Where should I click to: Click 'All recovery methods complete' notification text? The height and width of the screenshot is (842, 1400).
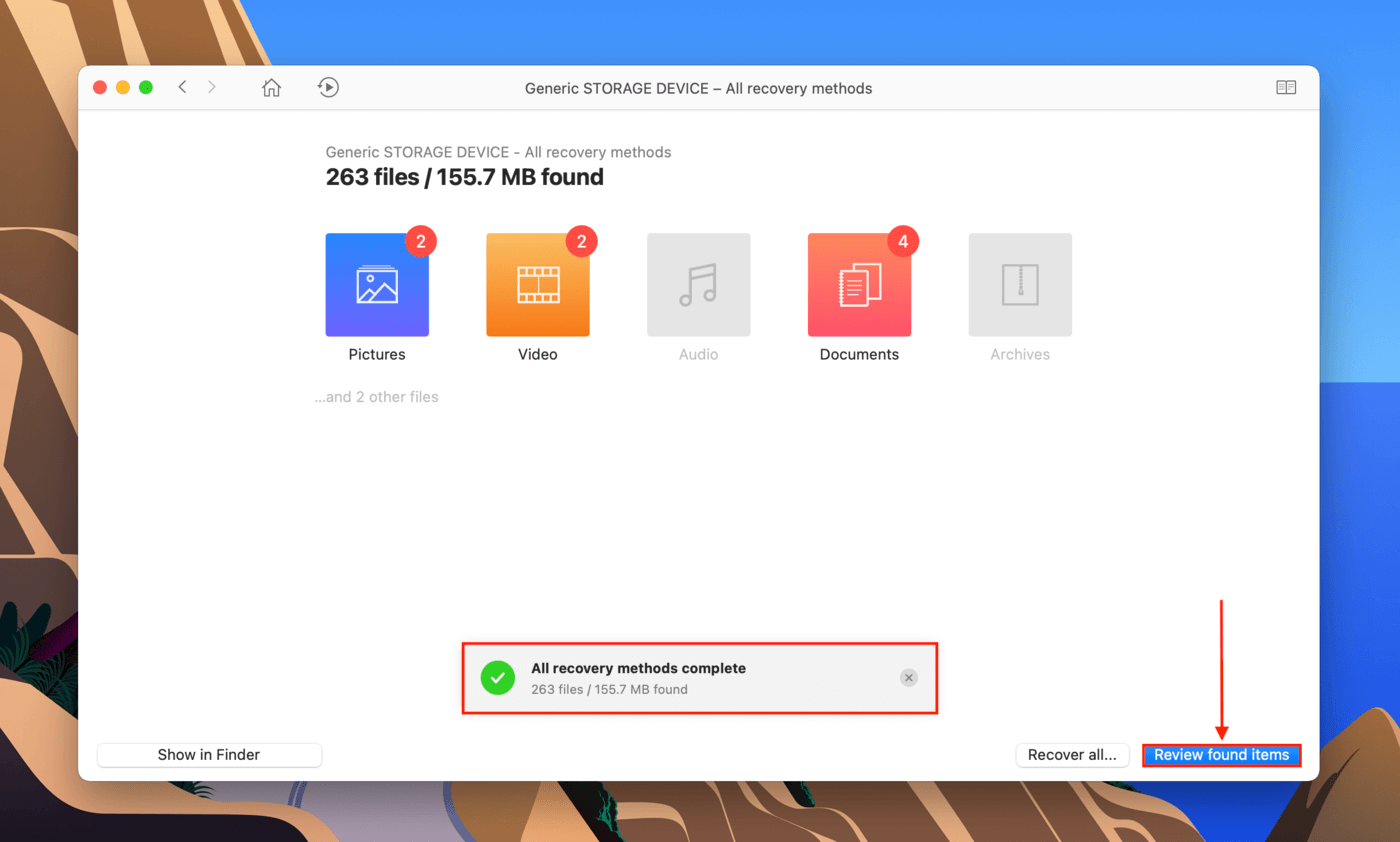coord(639,668)
